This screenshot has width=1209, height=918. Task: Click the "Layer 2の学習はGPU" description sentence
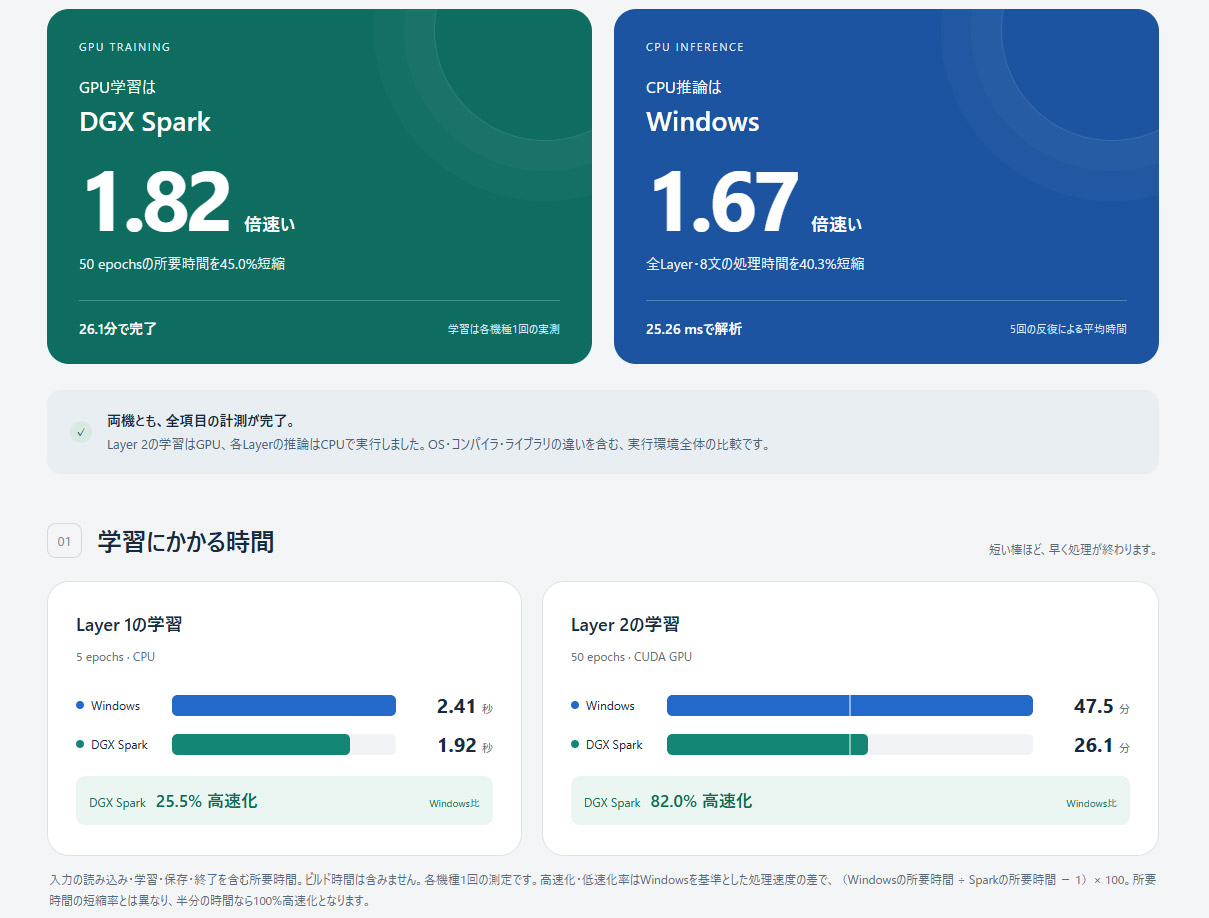coord(438,444)
